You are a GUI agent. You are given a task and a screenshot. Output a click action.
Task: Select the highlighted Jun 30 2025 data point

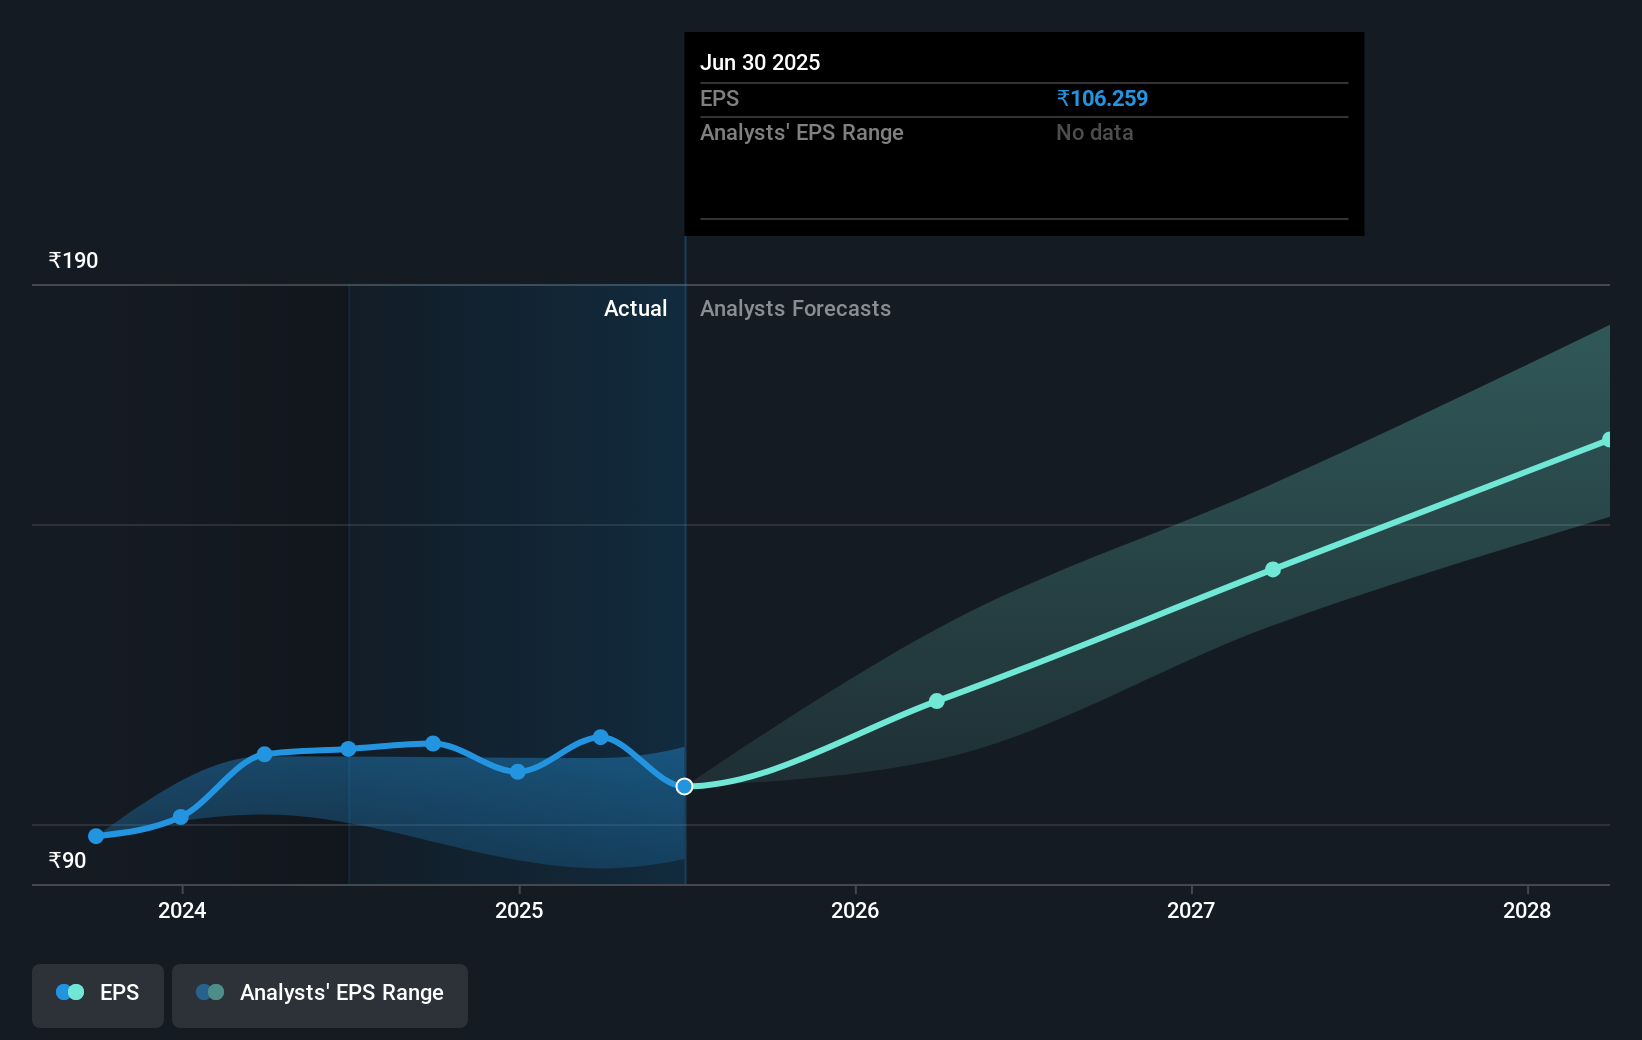(684, 787)
